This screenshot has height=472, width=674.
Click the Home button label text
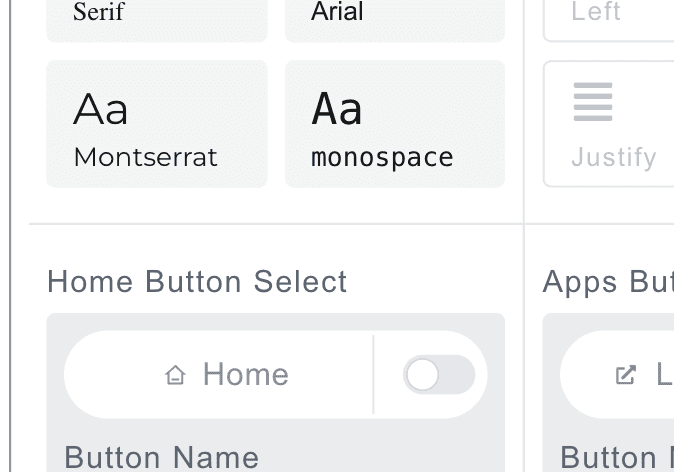246,375
